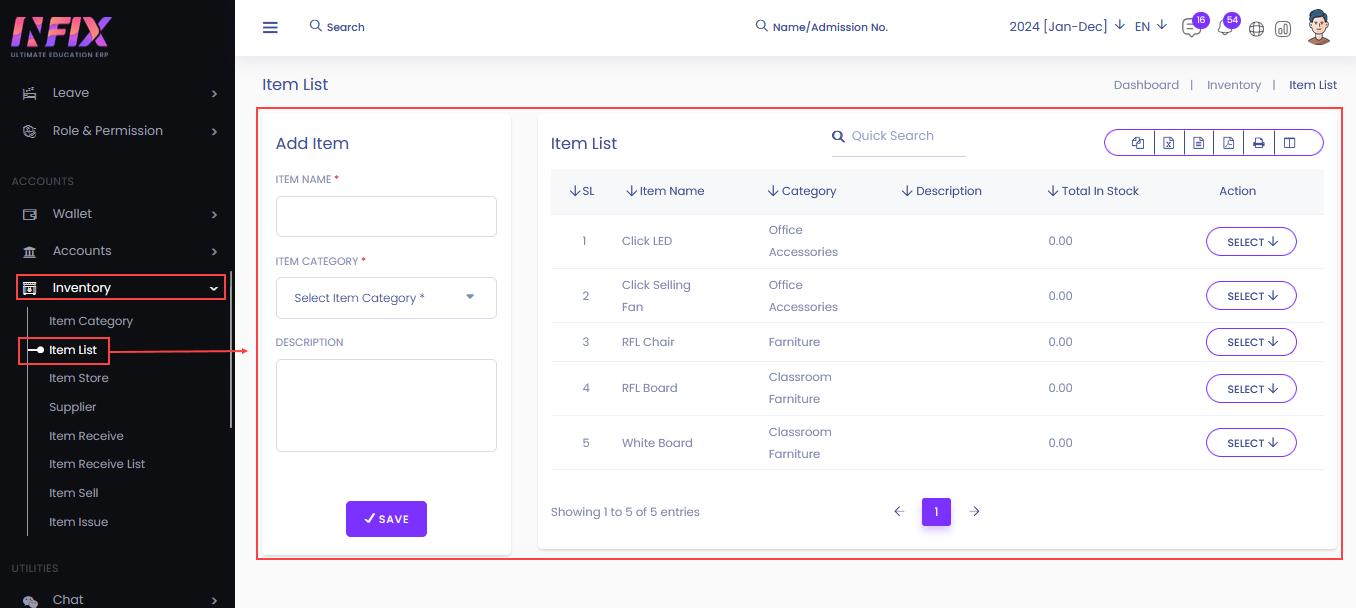Focus the top Search field

(x=345, y=27)
